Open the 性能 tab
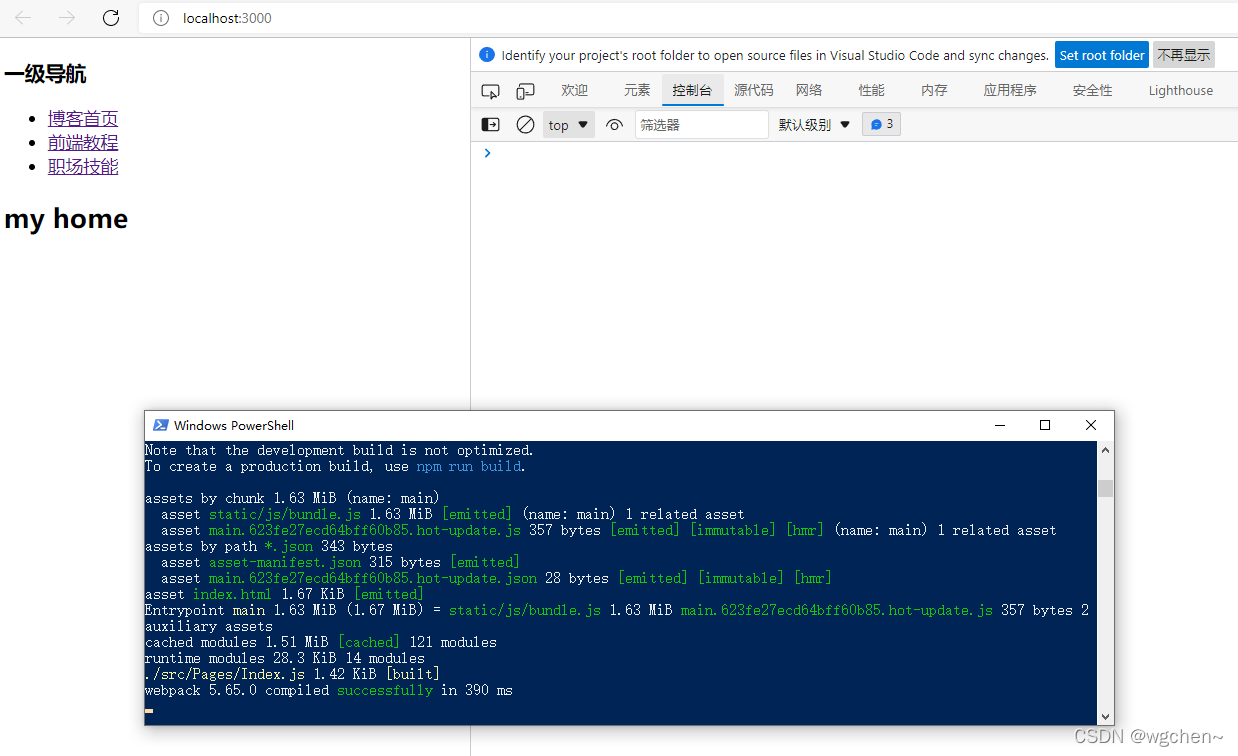This screenshot has height=756, width=1238. [x=871, y=90]
